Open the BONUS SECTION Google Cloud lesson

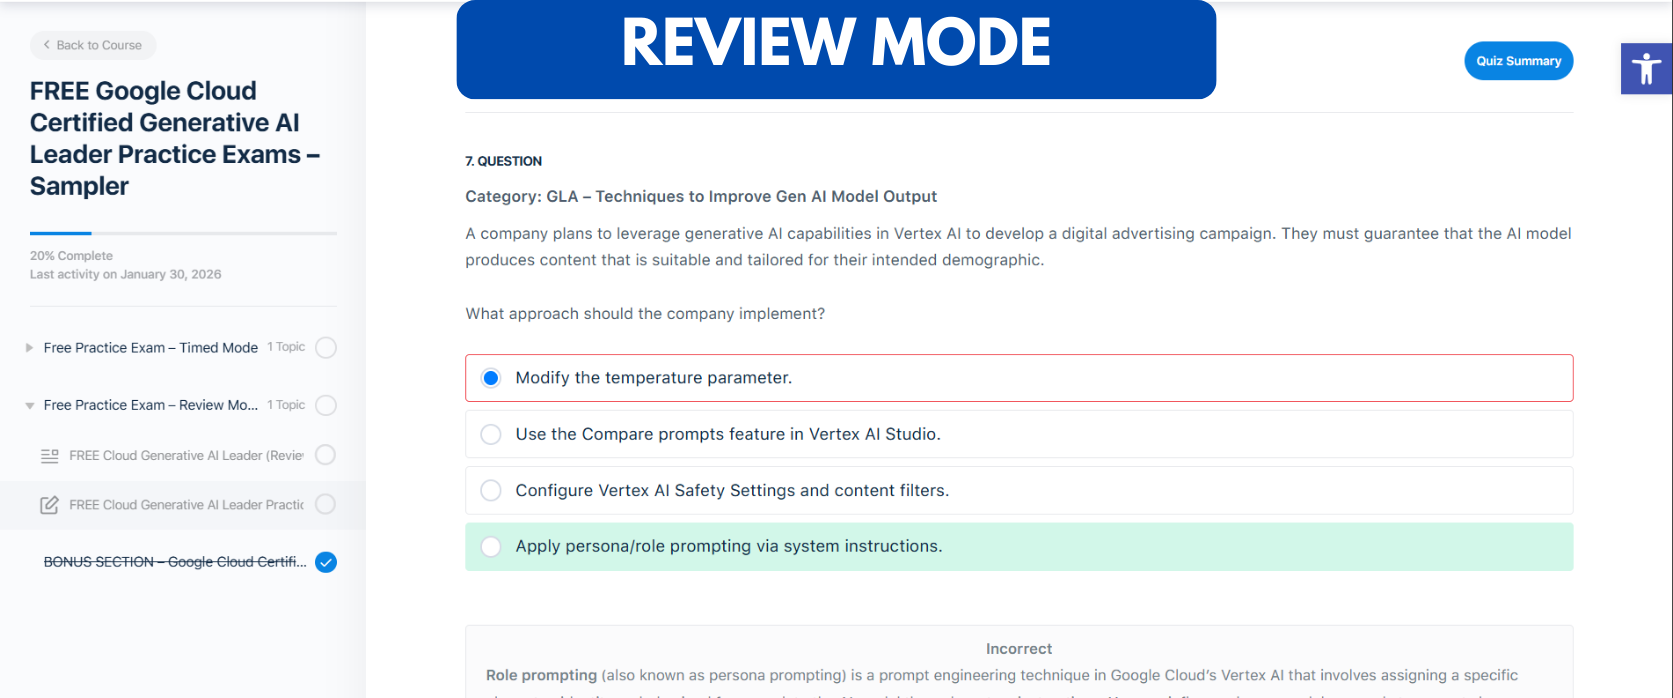[x=174, y=562]
